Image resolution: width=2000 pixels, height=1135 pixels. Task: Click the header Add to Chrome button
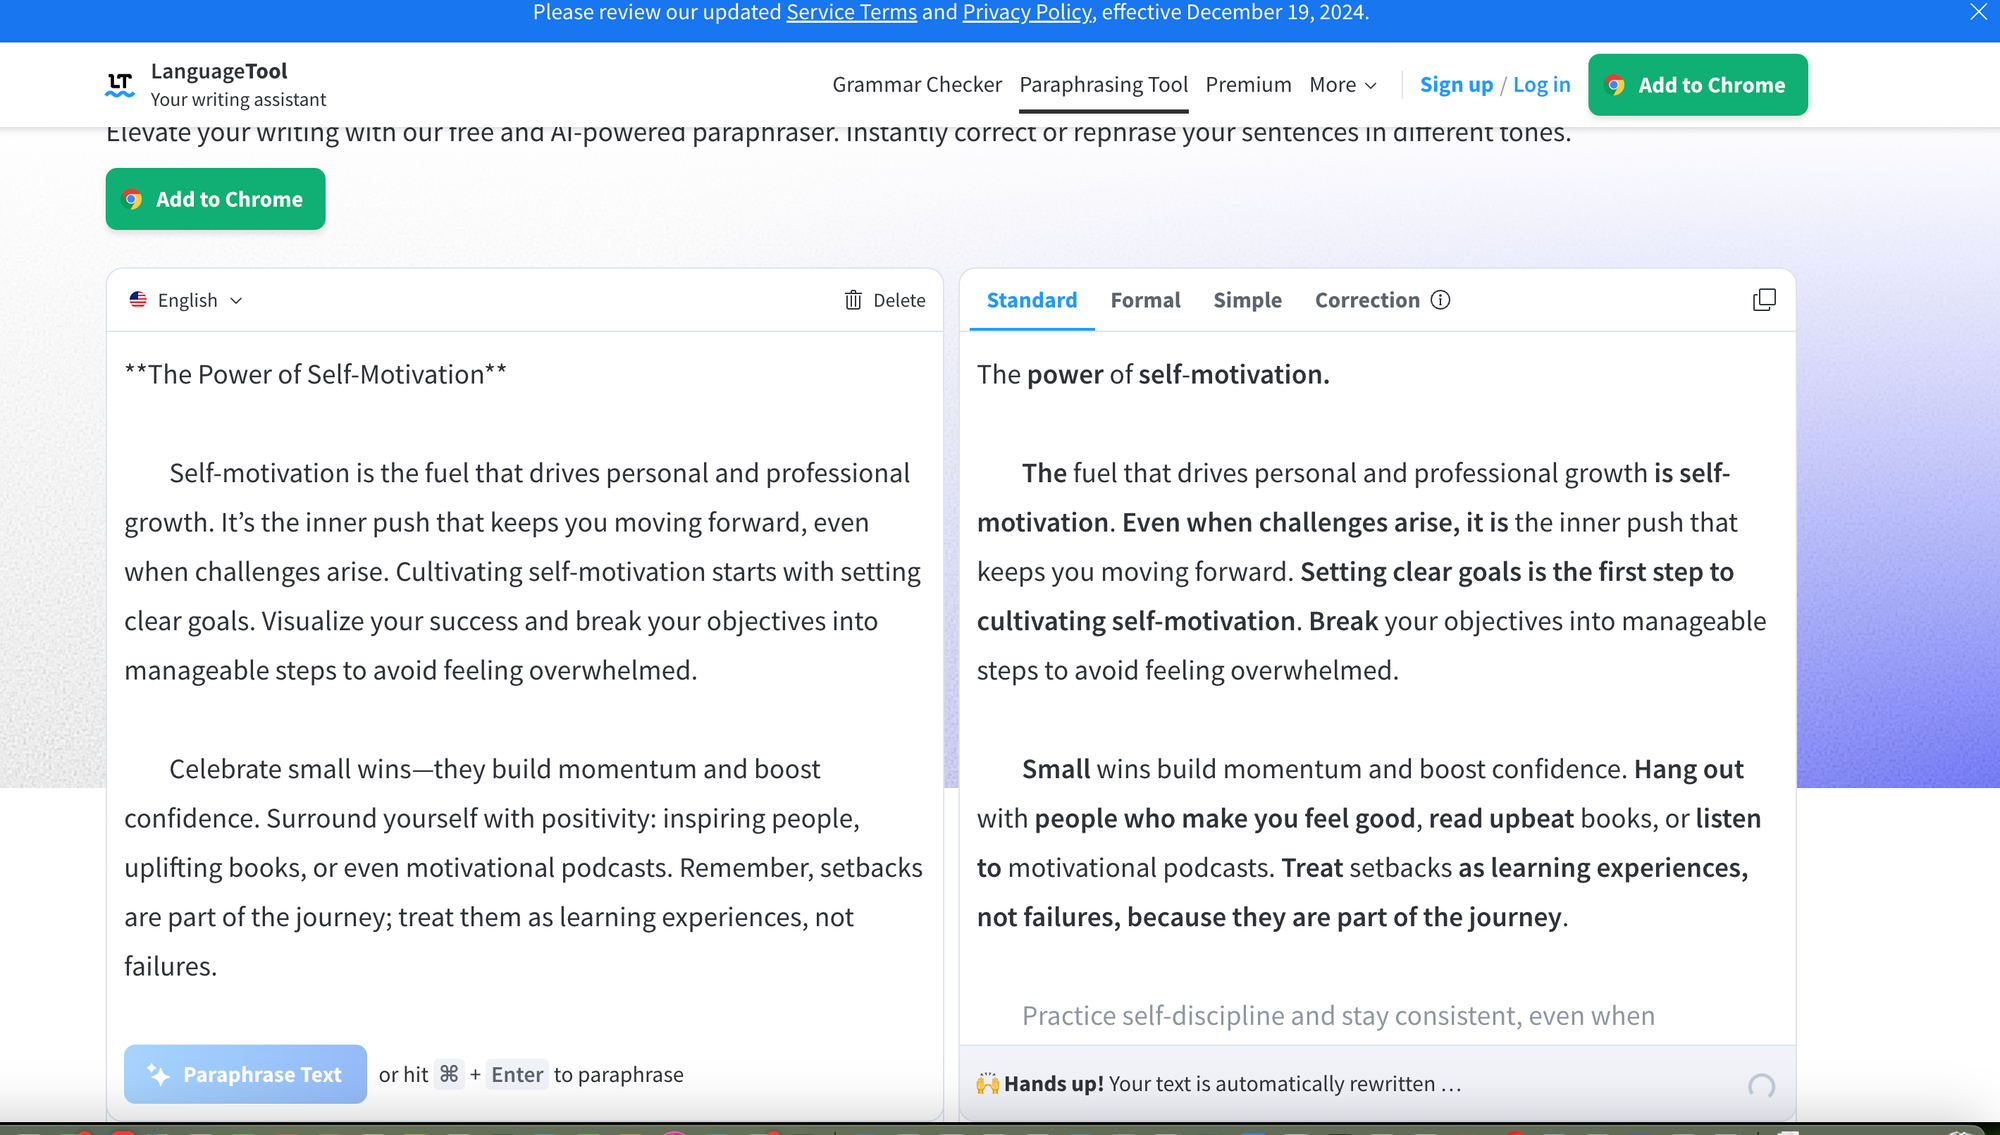(1697, 85)
